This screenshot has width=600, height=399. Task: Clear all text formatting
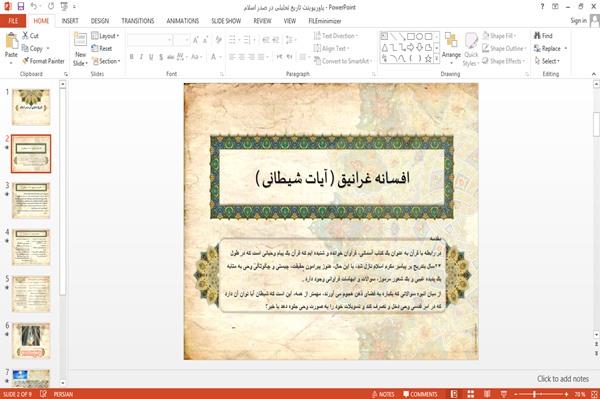(x=219, y=40)
